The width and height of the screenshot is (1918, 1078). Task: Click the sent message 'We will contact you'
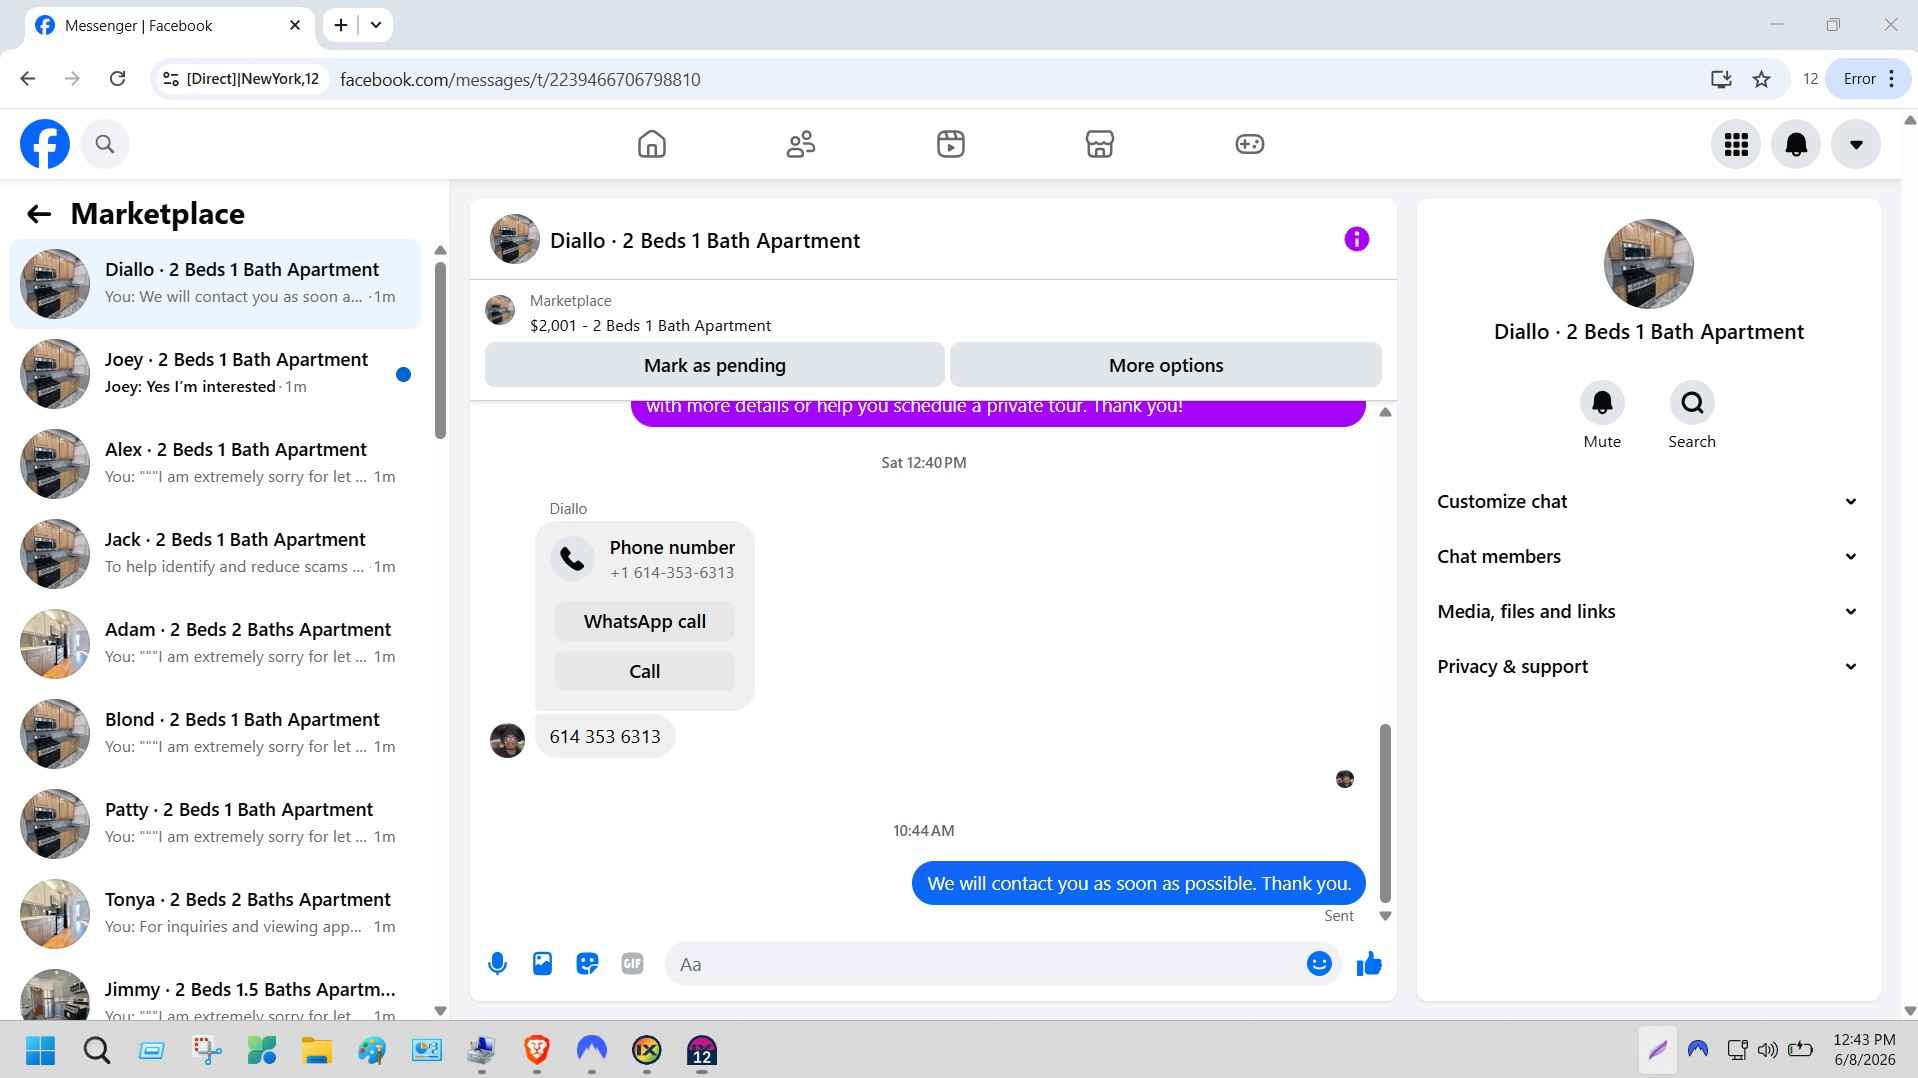1139,884
